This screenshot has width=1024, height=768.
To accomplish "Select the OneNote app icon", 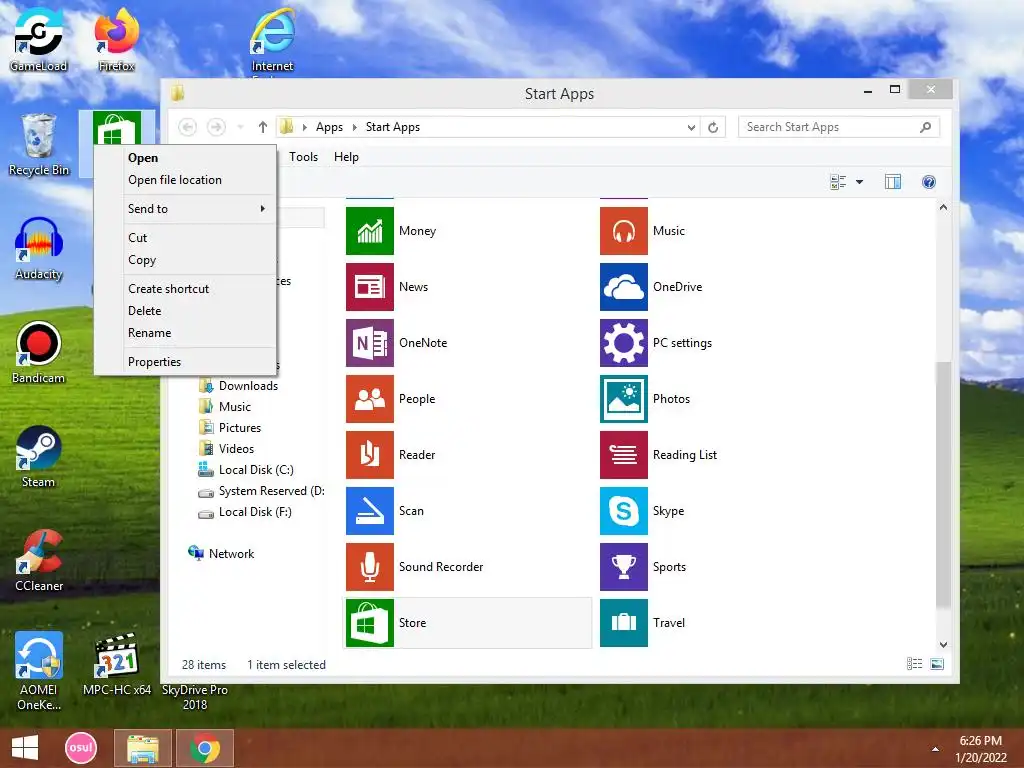I will click(x=370, y=343).
